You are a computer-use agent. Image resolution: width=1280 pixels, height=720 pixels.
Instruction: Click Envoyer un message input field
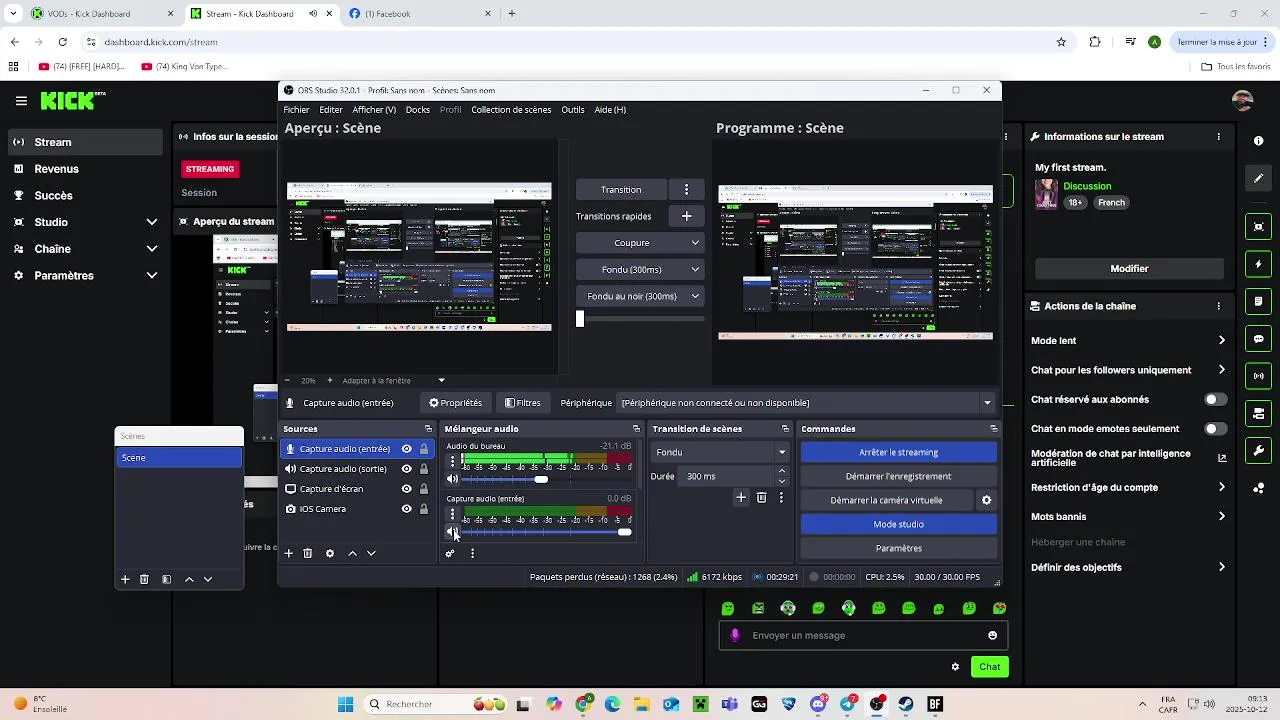tap(862, 635)
